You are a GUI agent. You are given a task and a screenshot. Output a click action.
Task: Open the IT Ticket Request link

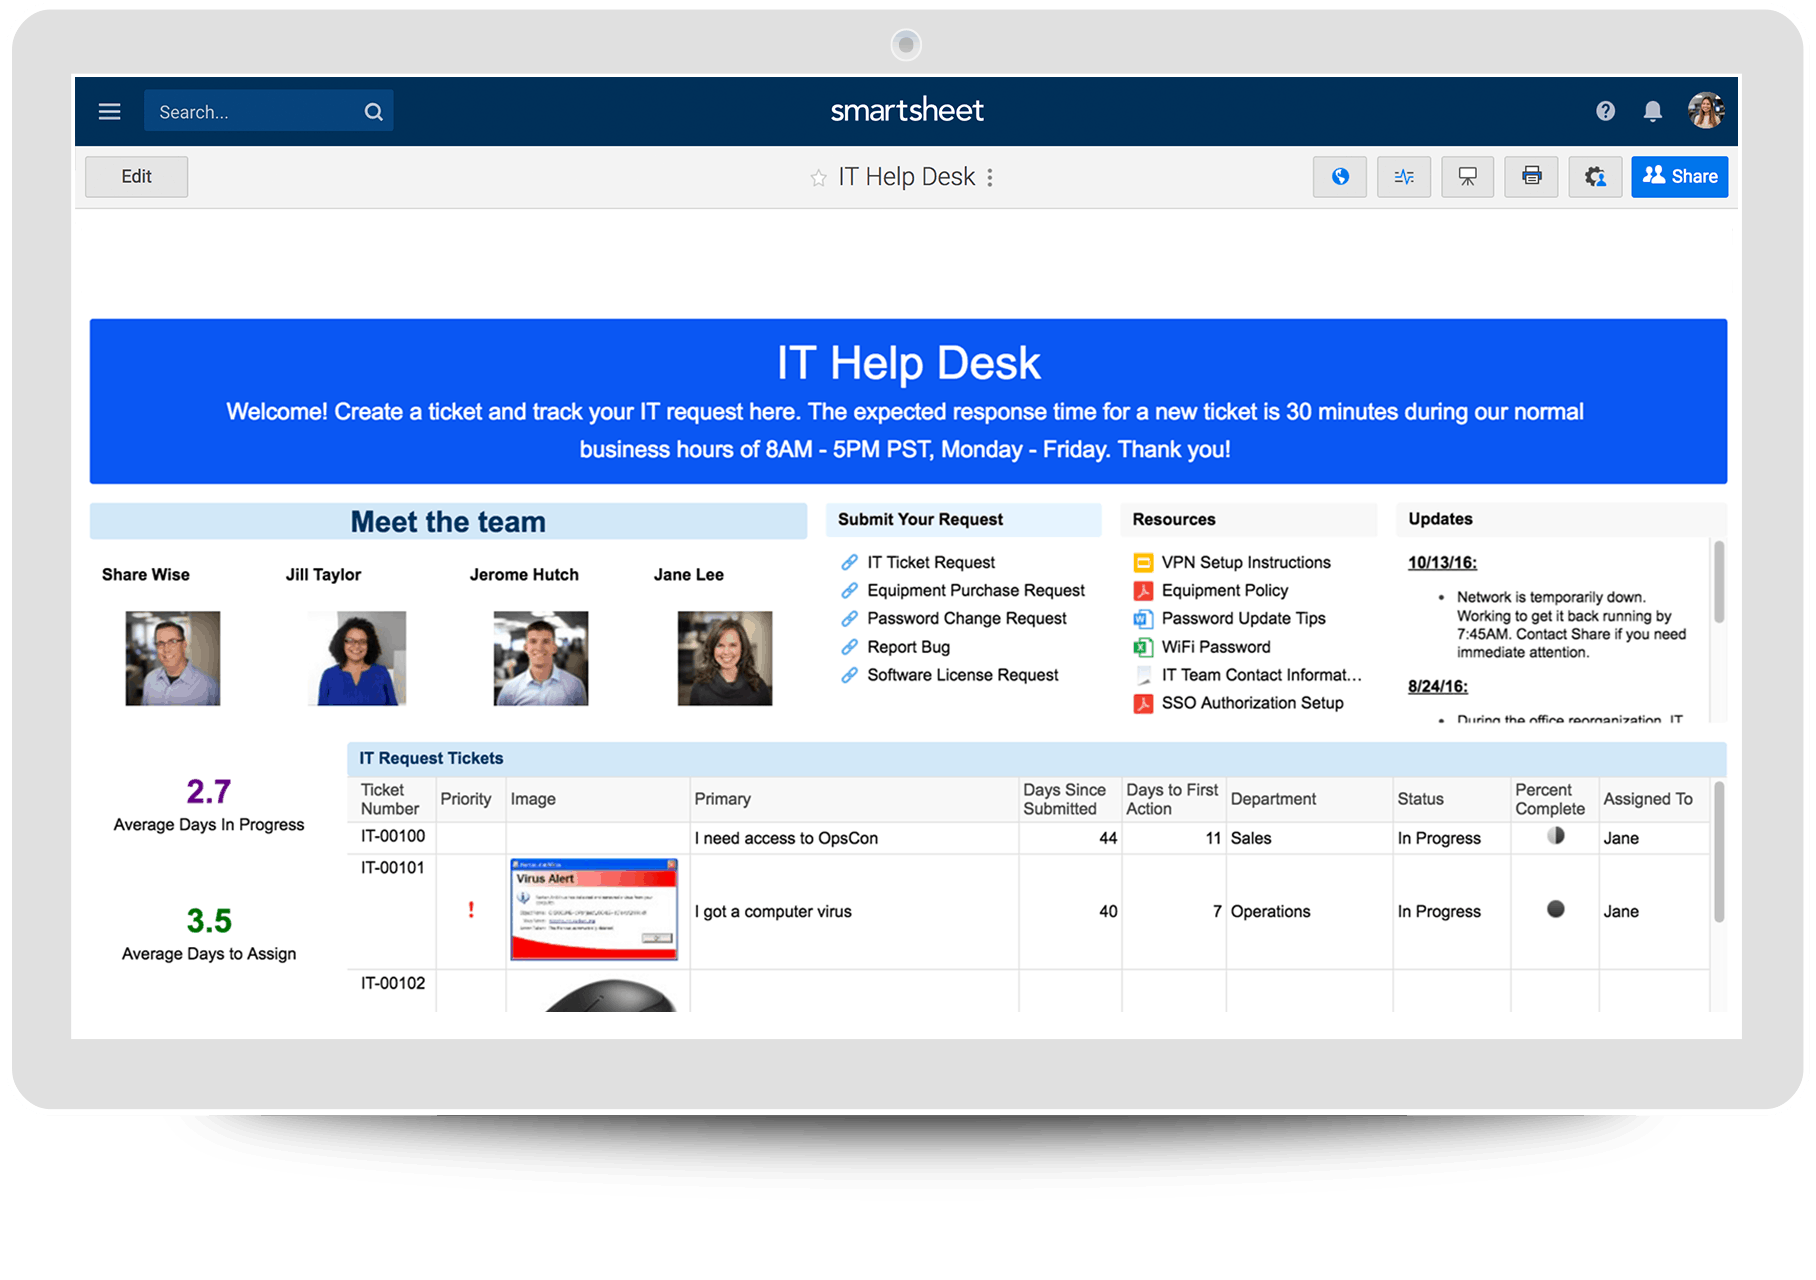click(x=930, y=562)
